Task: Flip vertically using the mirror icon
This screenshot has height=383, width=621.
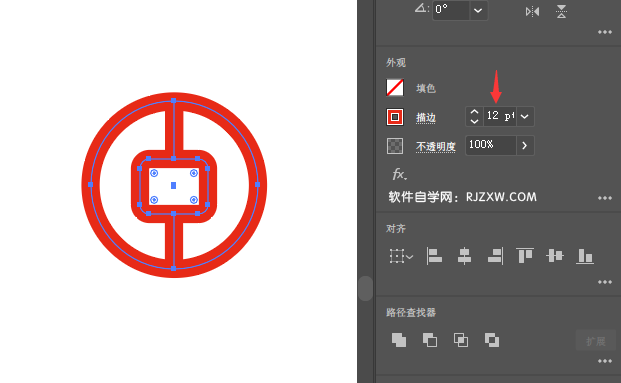Action: [561, 11]
